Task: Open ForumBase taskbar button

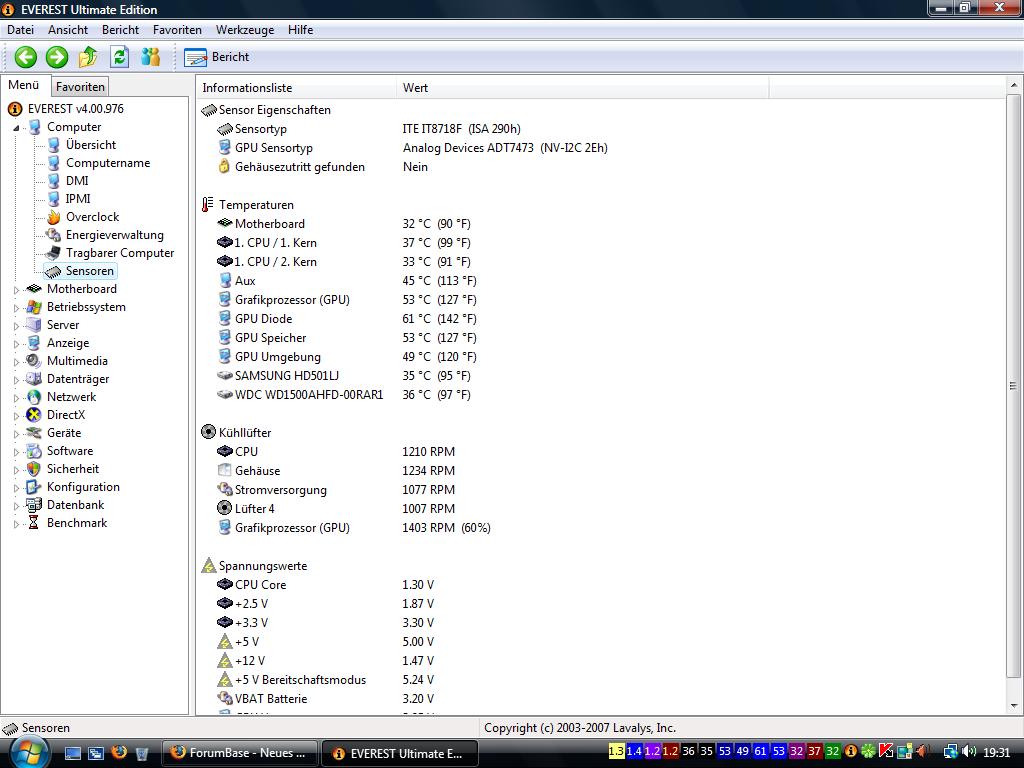Action: [240, 753]
